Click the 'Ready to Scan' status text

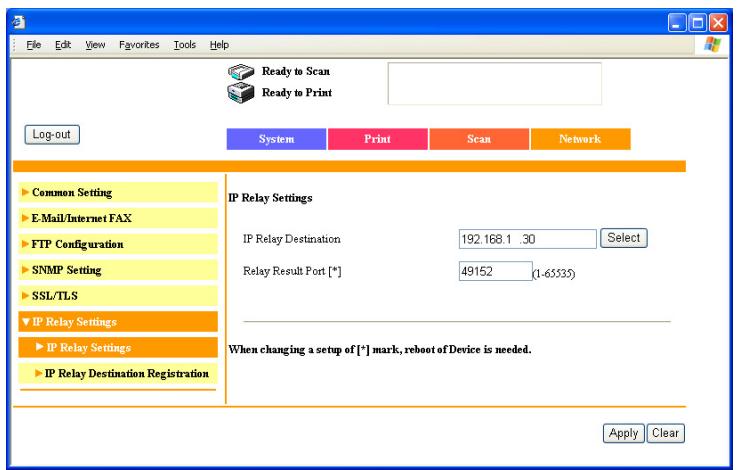coord(296,71)
